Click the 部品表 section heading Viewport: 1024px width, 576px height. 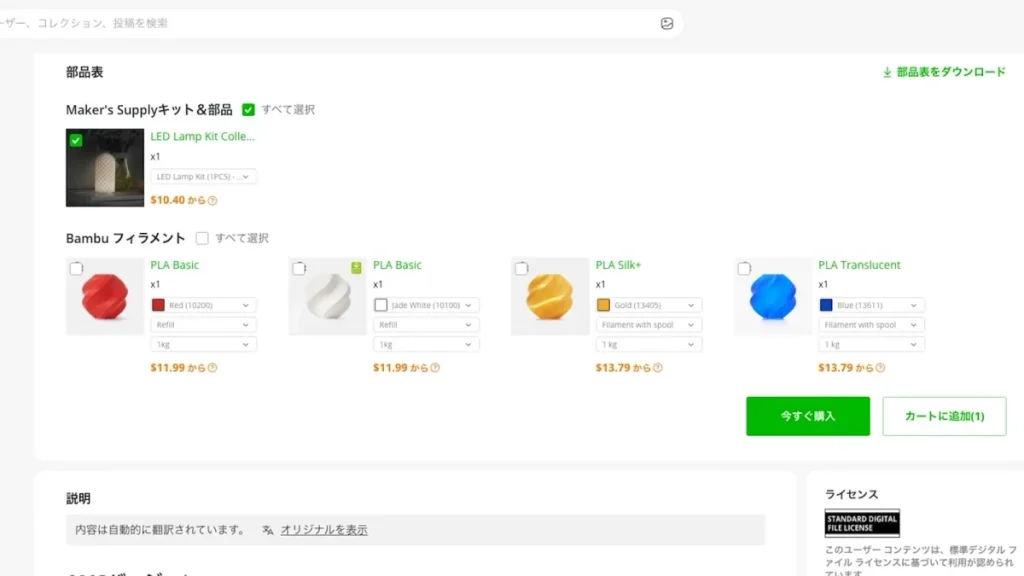click(84, 72)
